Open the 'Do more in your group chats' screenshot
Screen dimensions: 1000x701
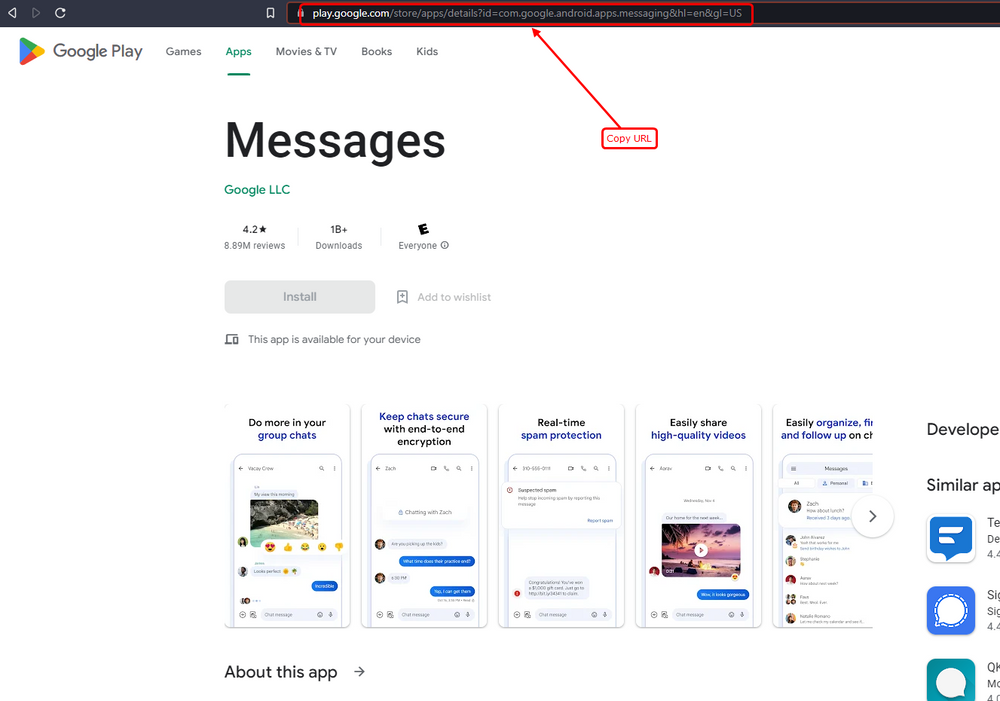tap(287, 515)
